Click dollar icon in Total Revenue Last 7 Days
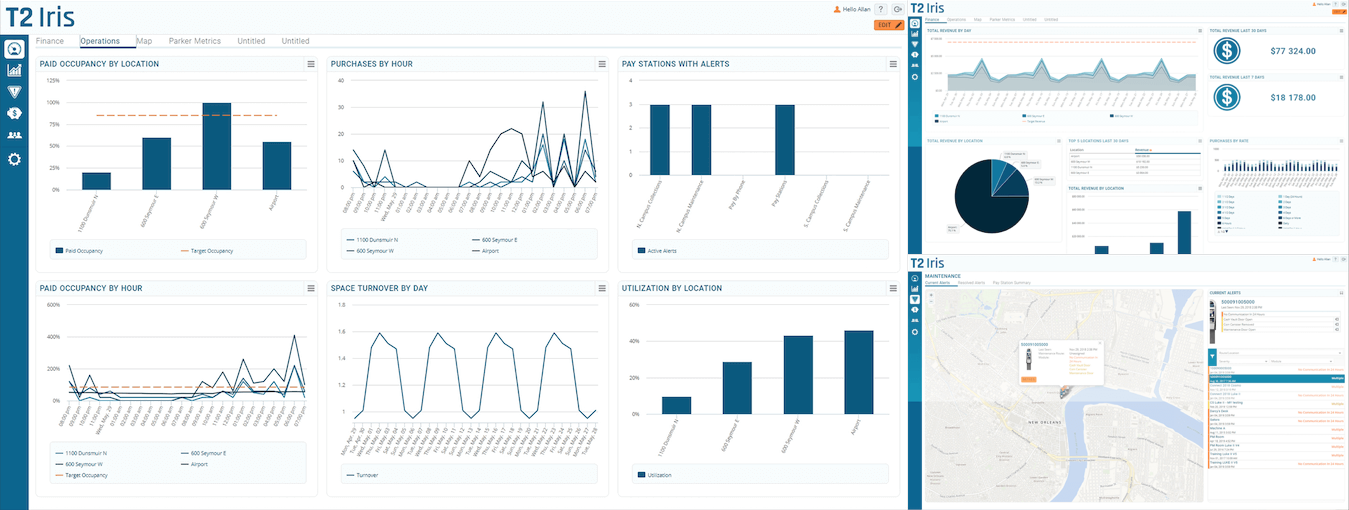The height and width of the screenshot is (510, 1349). pyautogui.click(x=1227, y=97)
